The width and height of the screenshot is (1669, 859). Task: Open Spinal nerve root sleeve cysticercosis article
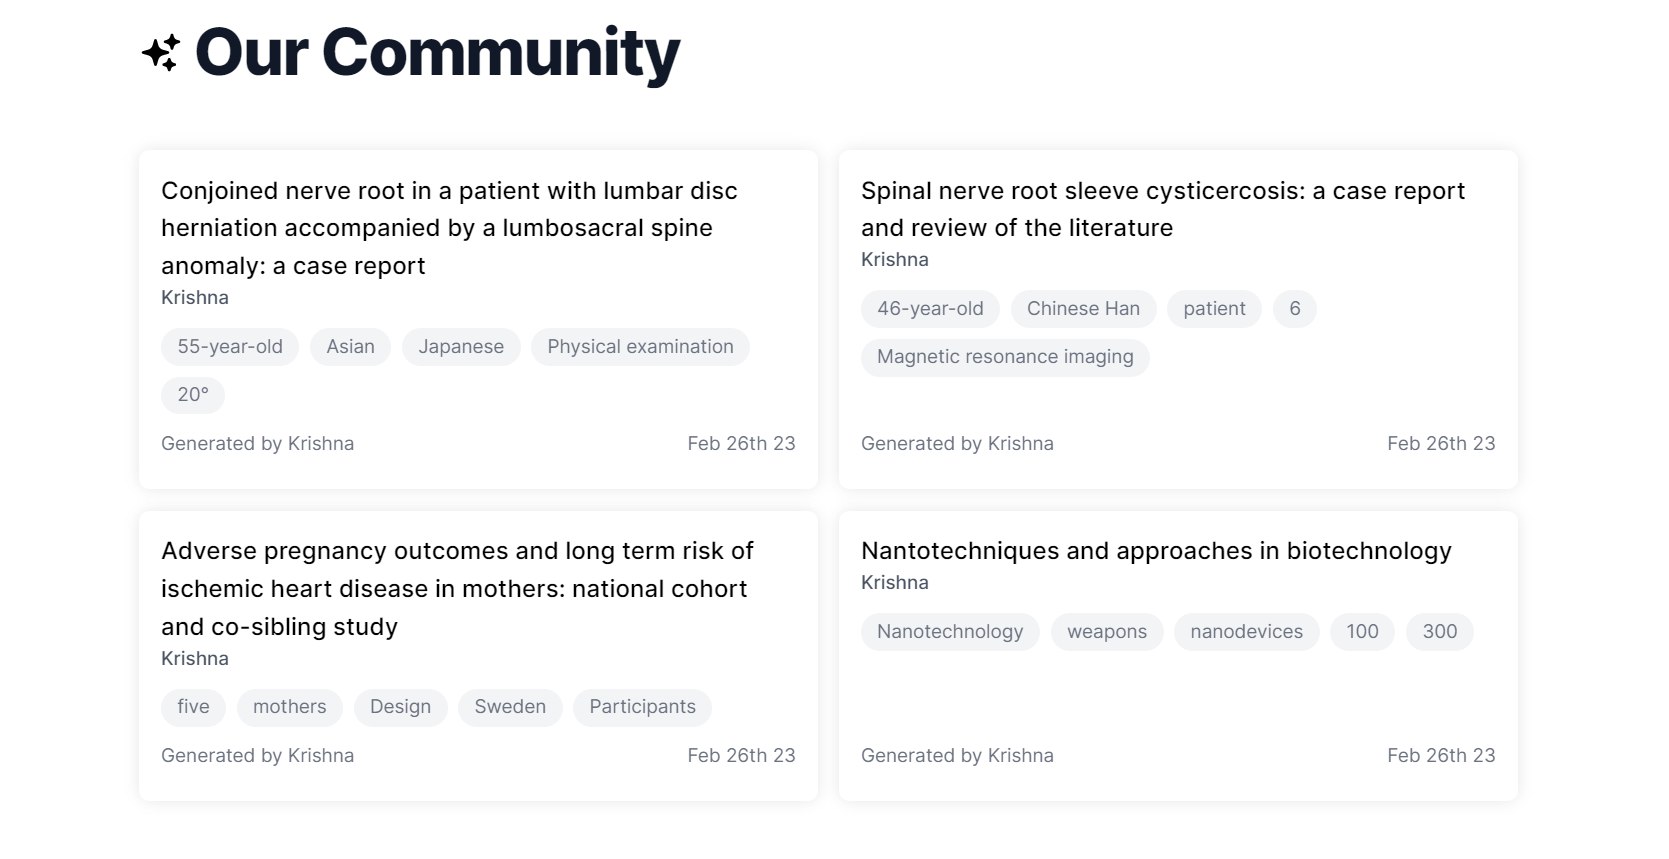[x=1162, y=209]
